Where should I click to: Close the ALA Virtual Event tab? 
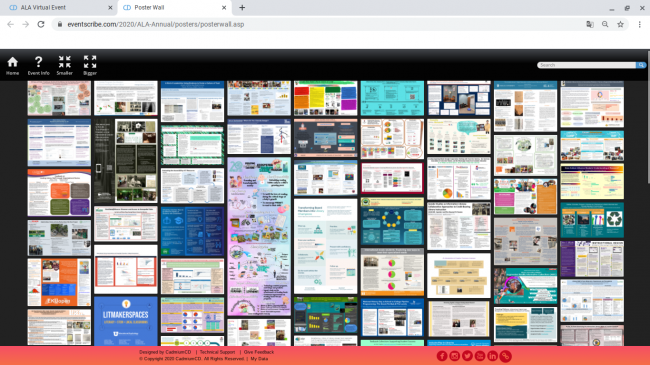pos(110,7)
